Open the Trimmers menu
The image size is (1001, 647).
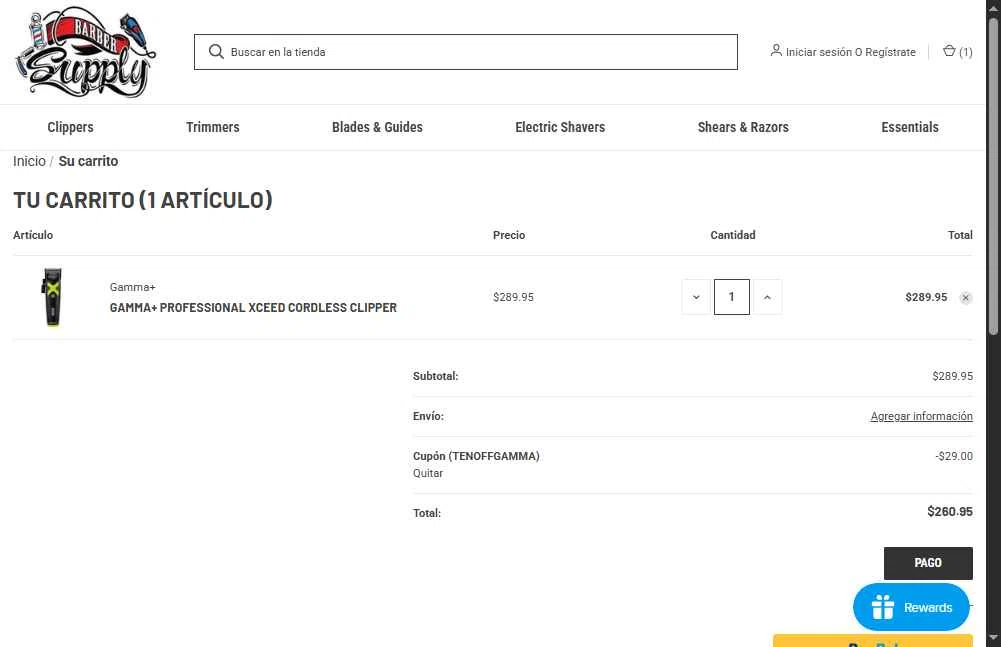213,127
